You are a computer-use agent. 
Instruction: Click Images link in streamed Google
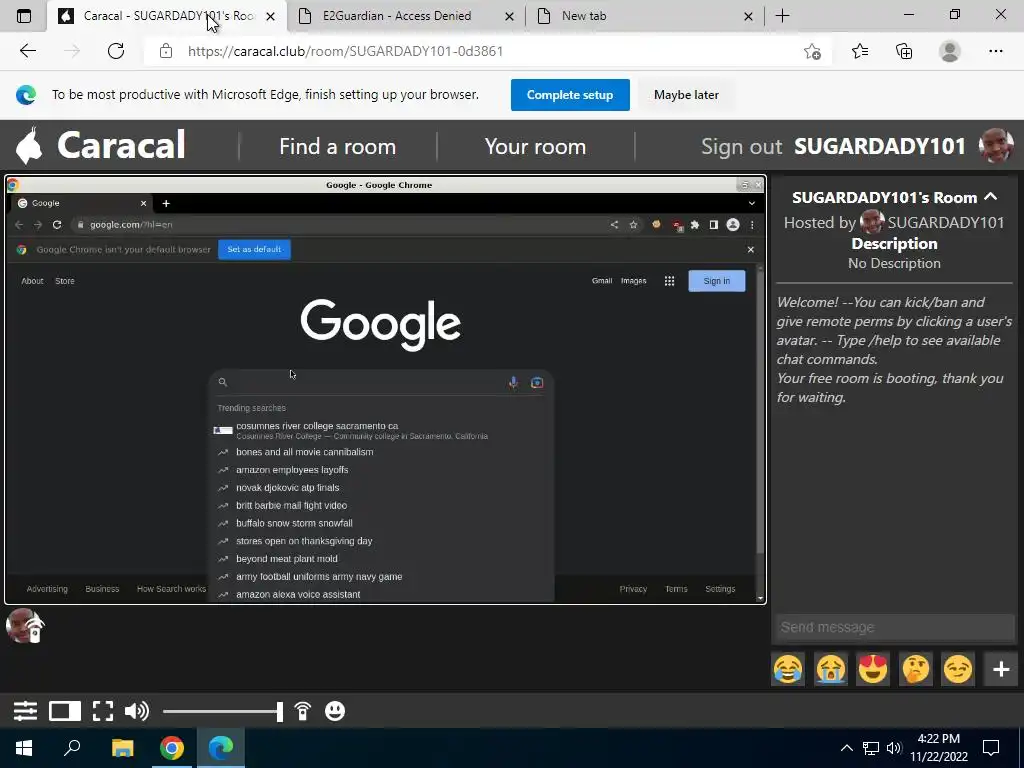point(633,281)
